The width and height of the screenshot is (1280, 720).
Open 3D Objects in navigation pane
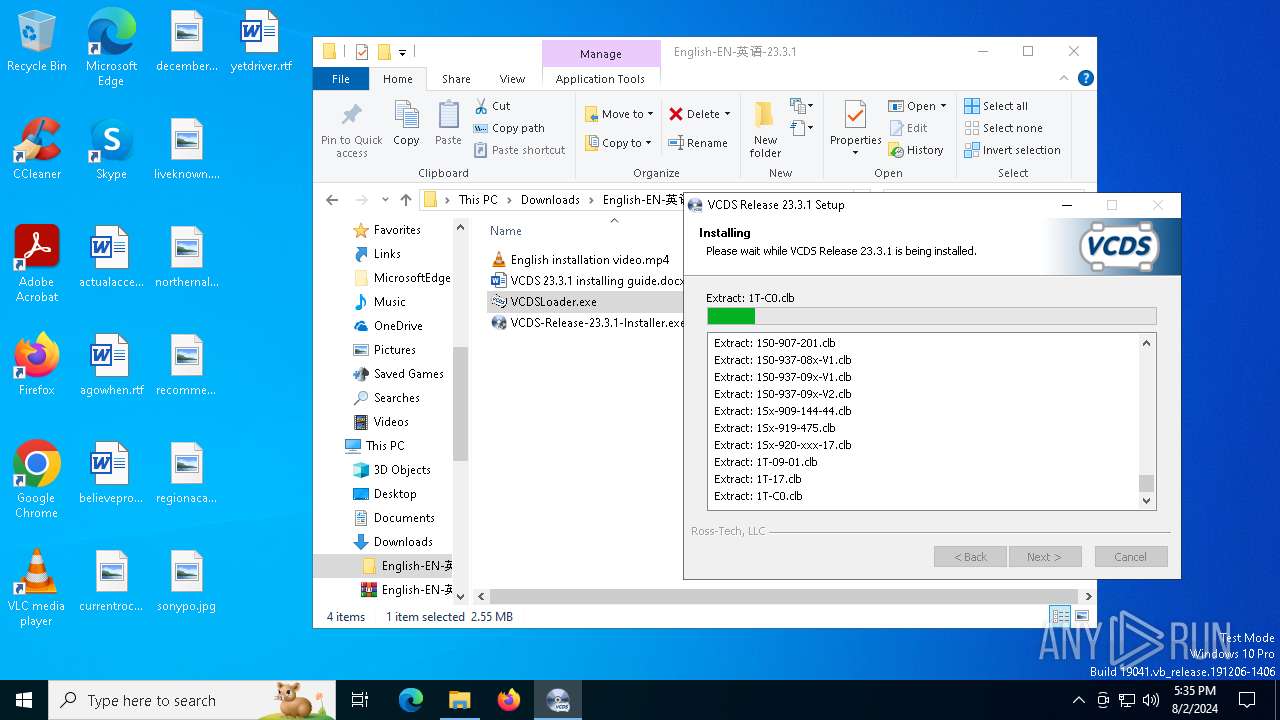coord(402,470)
